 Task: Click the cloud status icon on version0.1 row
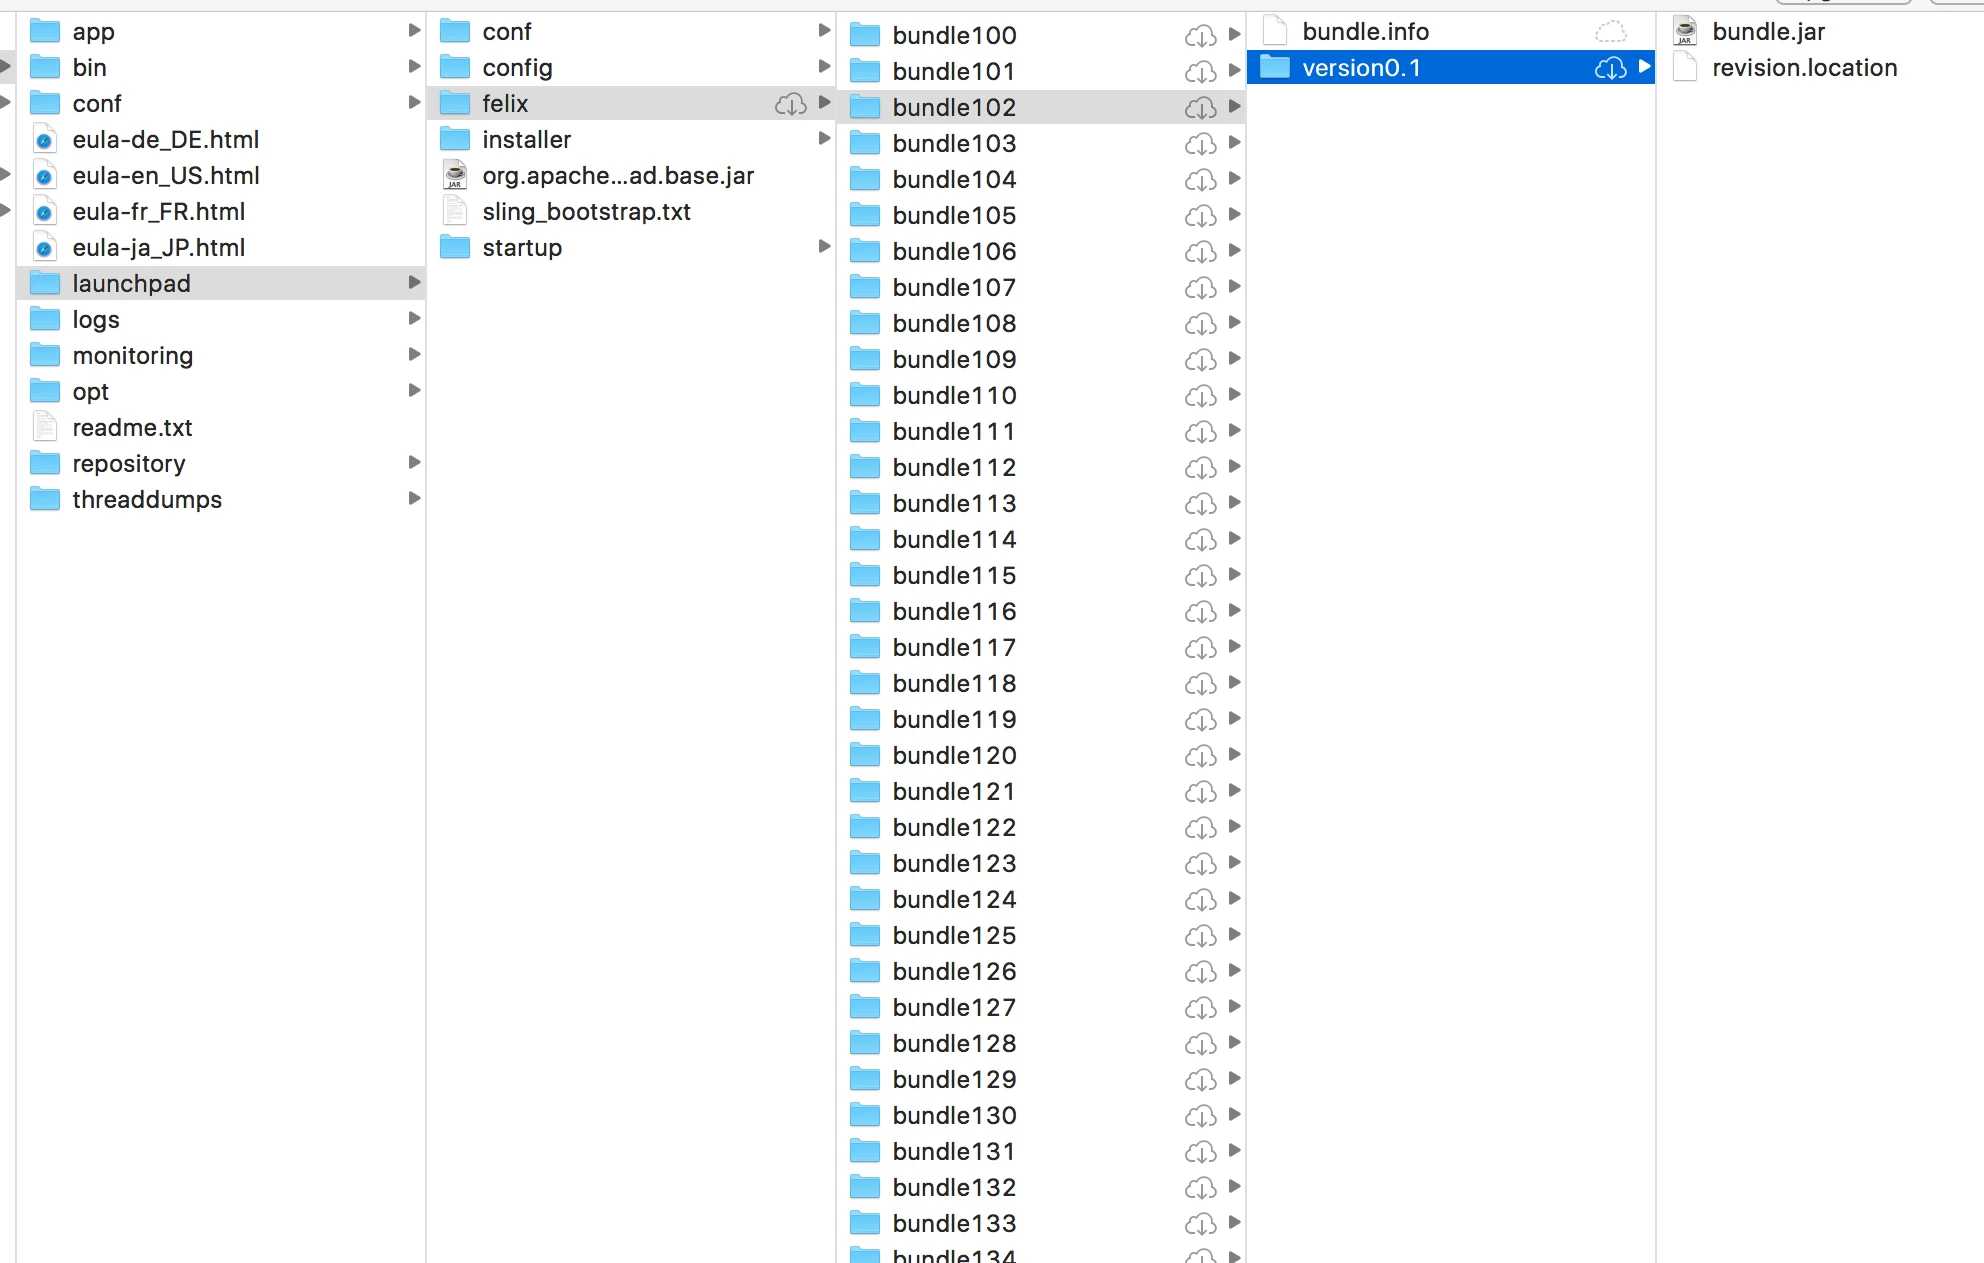click(x=1610, y=68)
